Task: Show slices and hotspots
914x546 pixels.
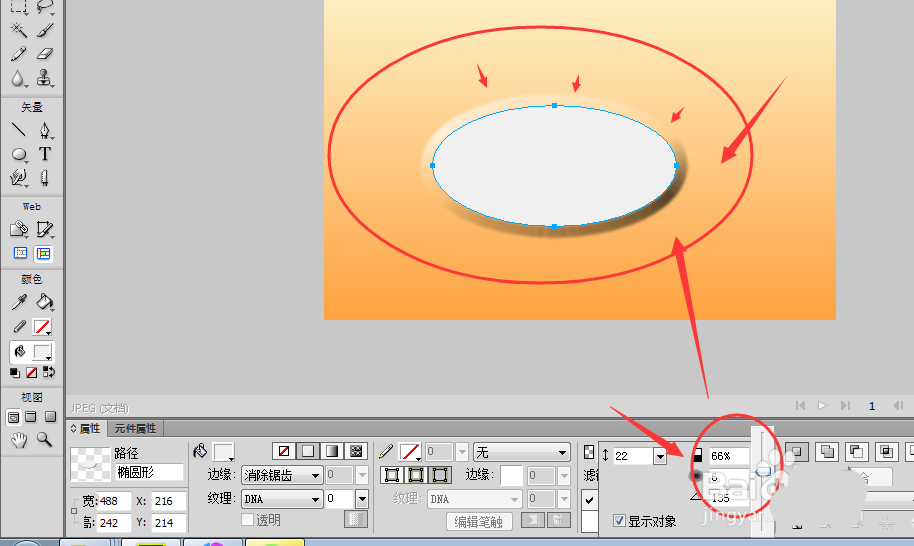Action: pos(44,253)
